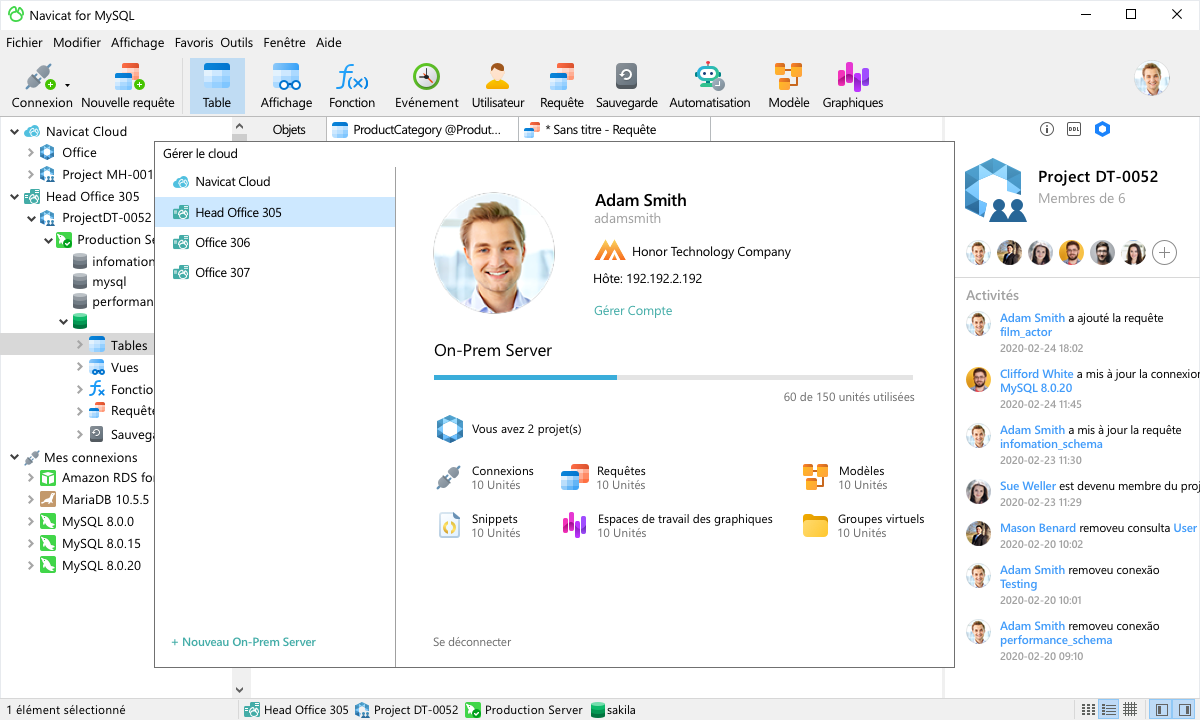Viewport: 1200px width, 720px height.
Task: Open the film_actor activity link
Action: pos(1026,332)
